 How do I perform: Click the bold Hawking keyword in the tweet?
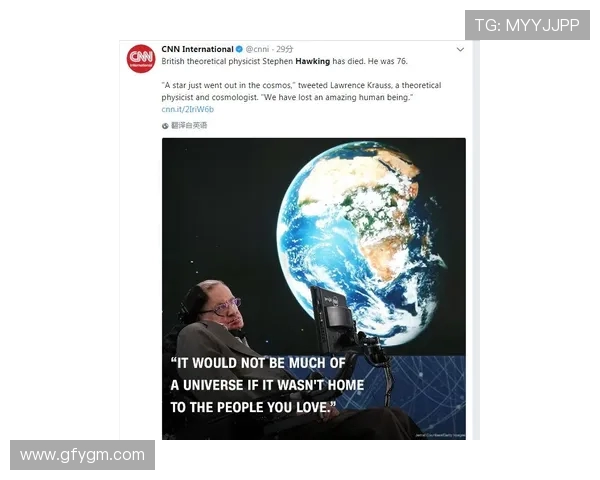313,61
